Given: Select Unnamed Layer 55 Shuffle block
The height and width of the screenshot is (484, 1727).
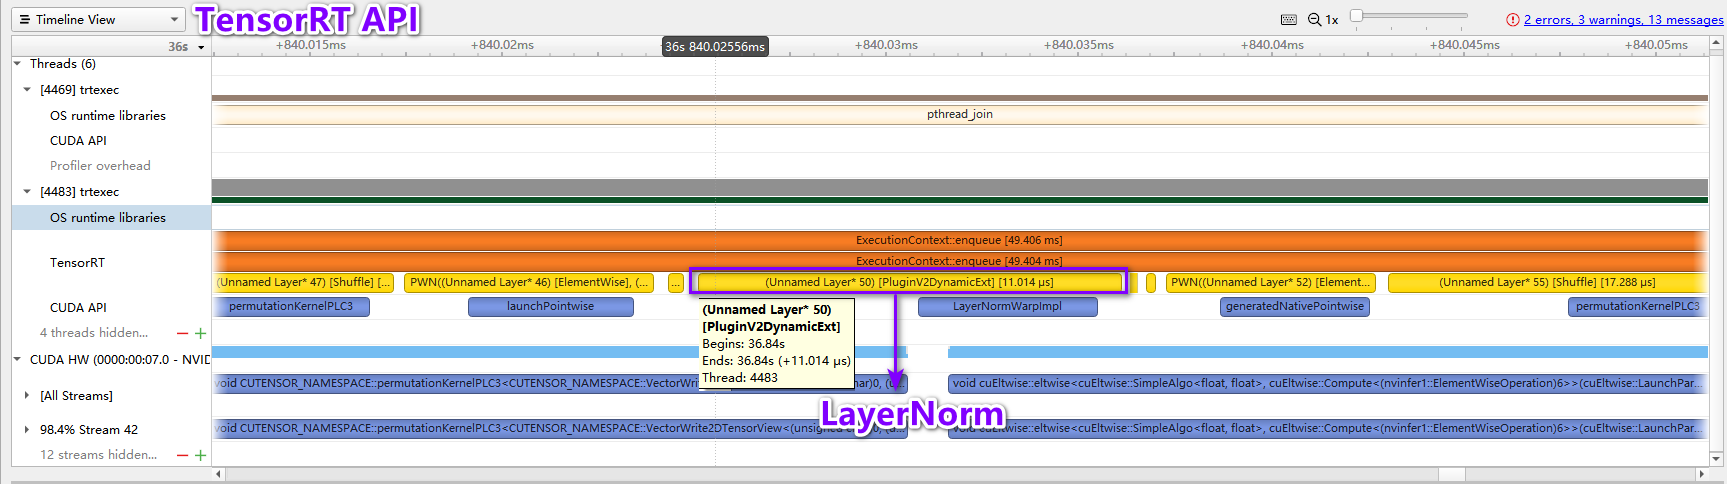Looking at the screenshot, I should (1547, 283).
